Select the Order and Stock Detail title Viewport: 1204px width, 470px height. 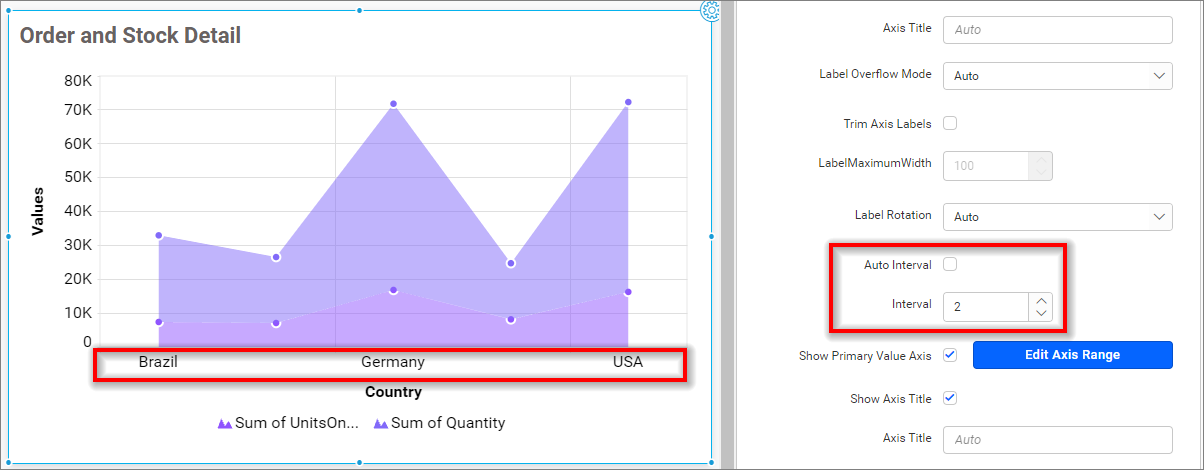pos(130,36)
